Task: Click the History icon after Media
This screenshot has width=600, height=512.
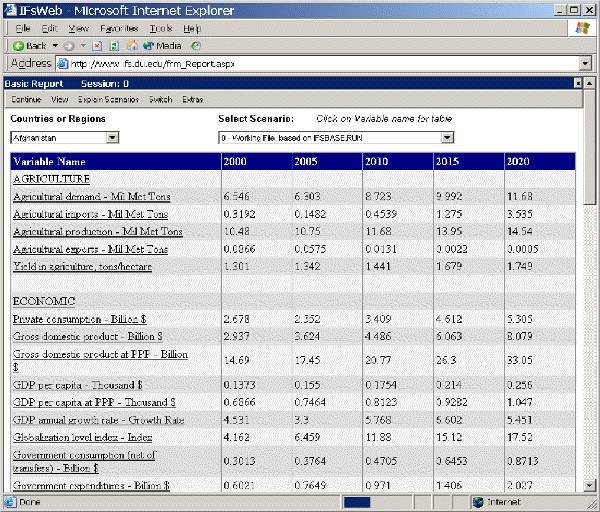Action: click(x=196, y=46)
